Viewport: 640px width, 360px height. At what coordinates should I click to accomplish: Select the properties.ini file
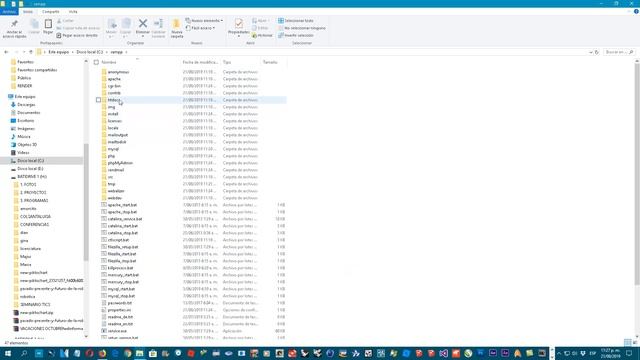pyautogui.click(x=119, y=310)
